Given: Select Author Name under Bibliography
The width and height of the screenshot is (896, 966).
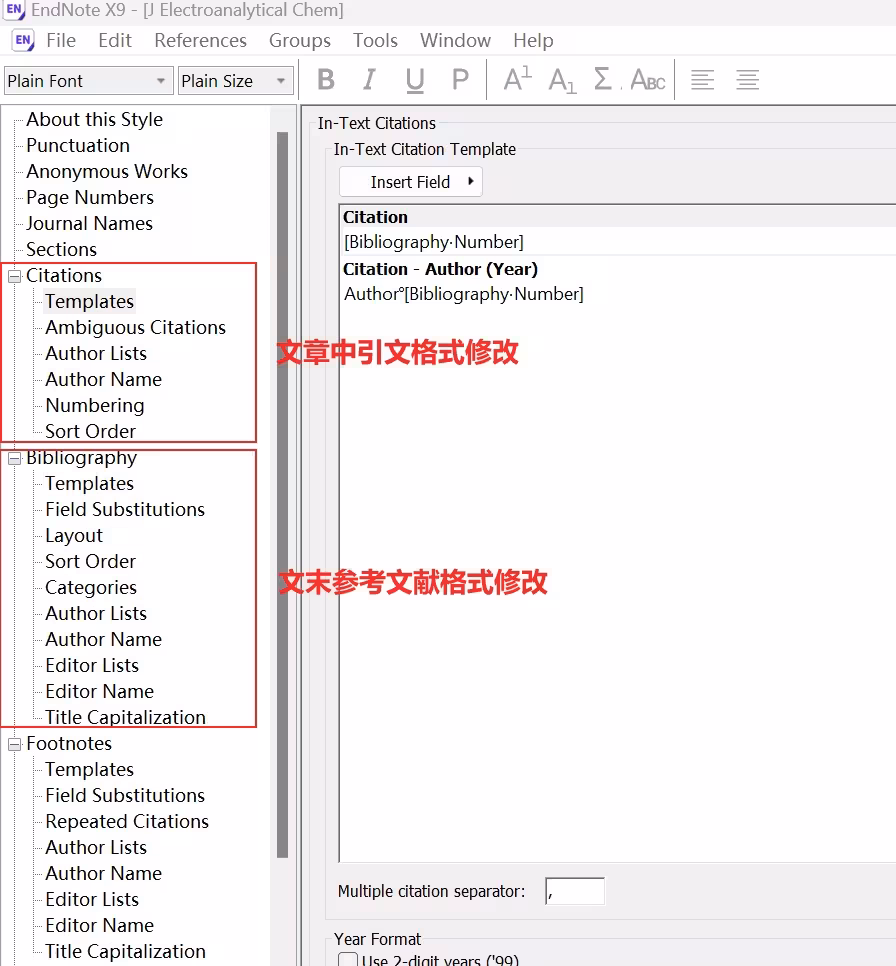Looking at the screenshot, I should pyautogui.click(x=104, y=639).
